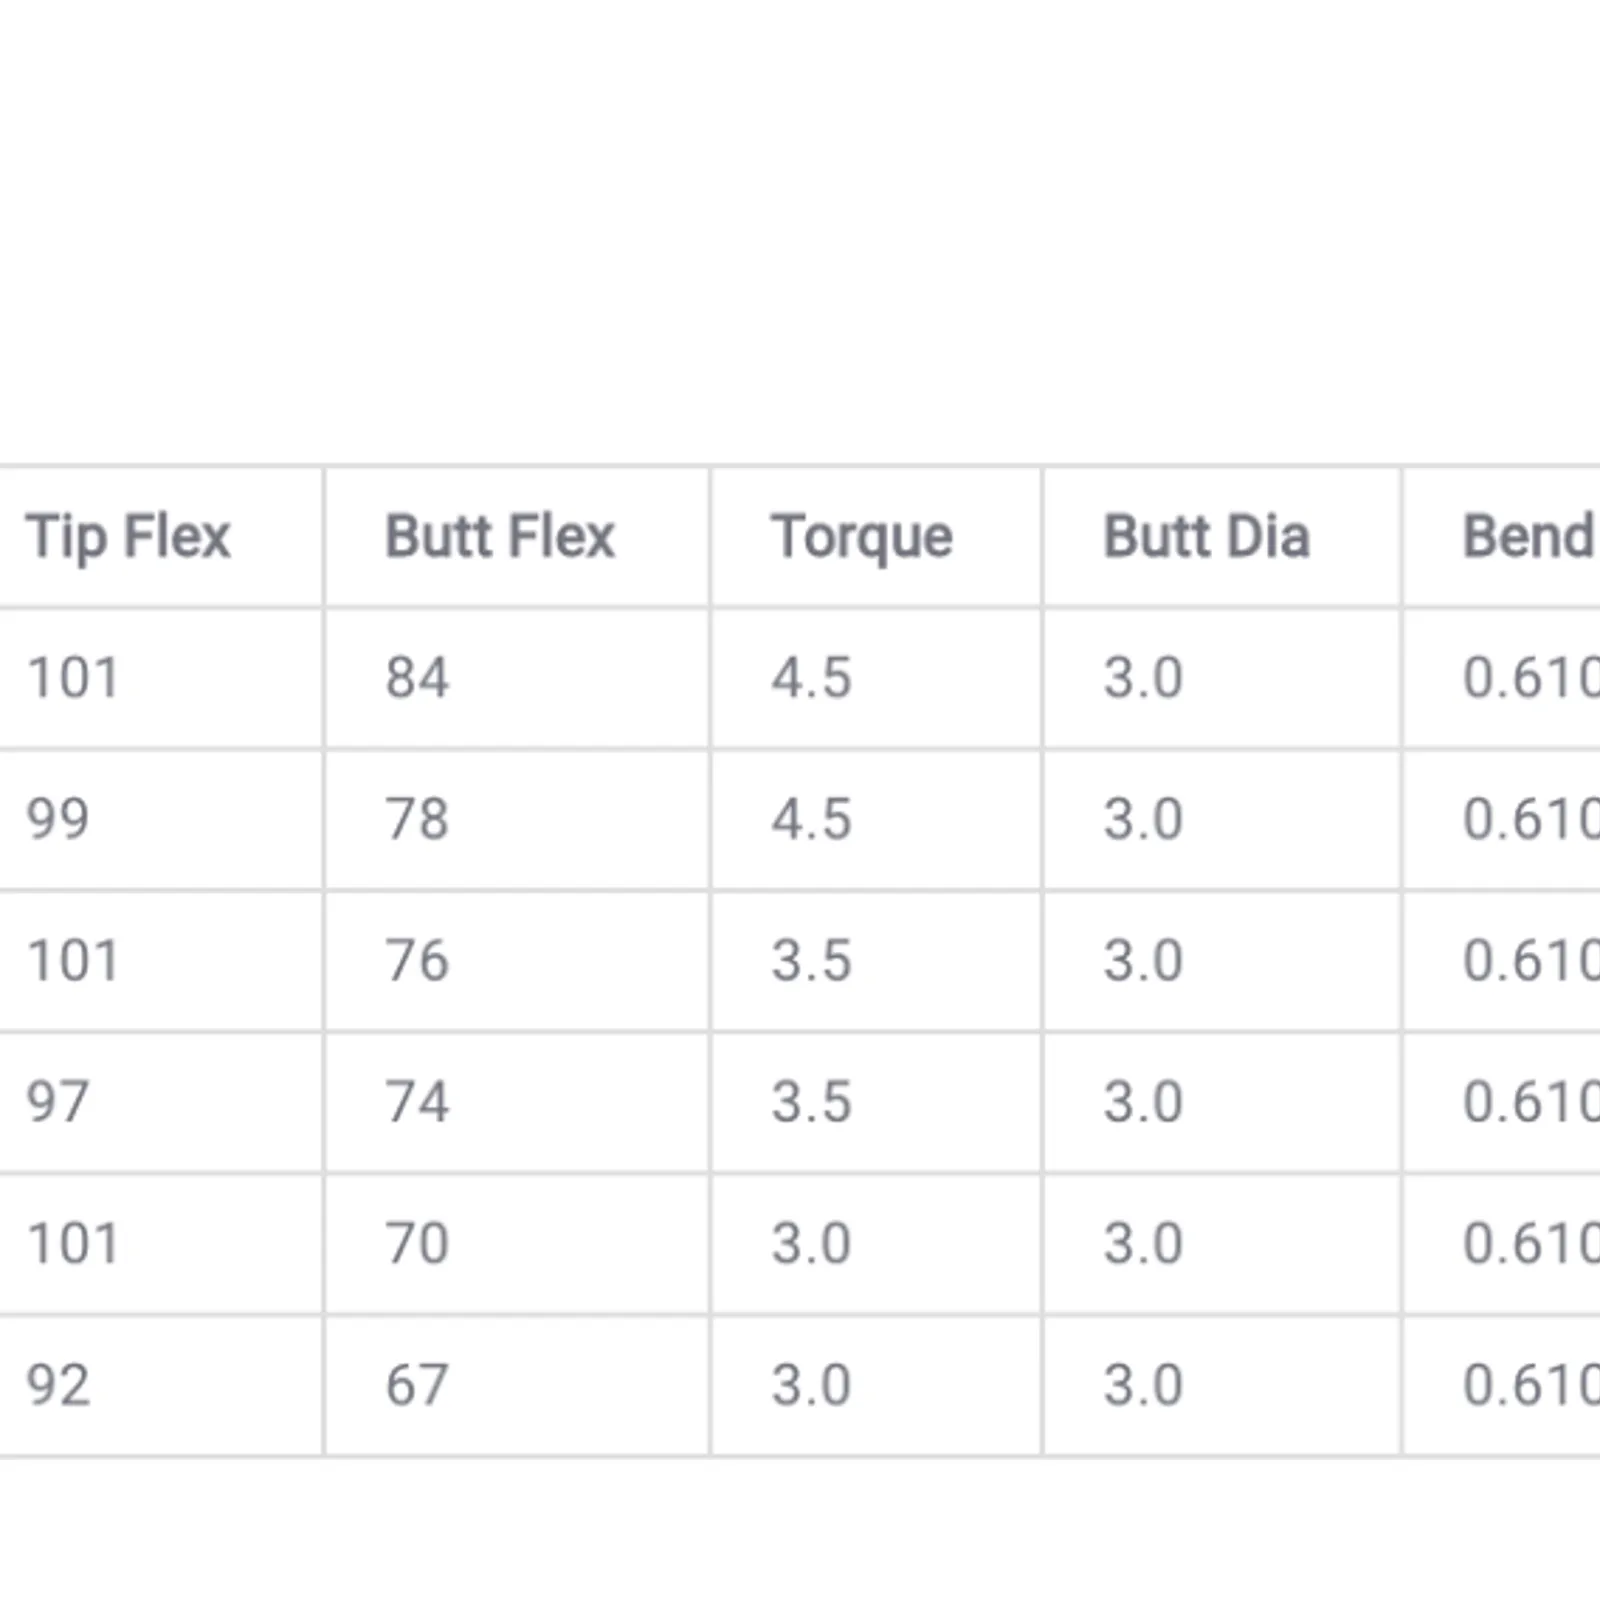This screenshot has width=1600, height=1600.
Task: Select Torque 3.0 in the 67 row
Action: point(811,1385)
